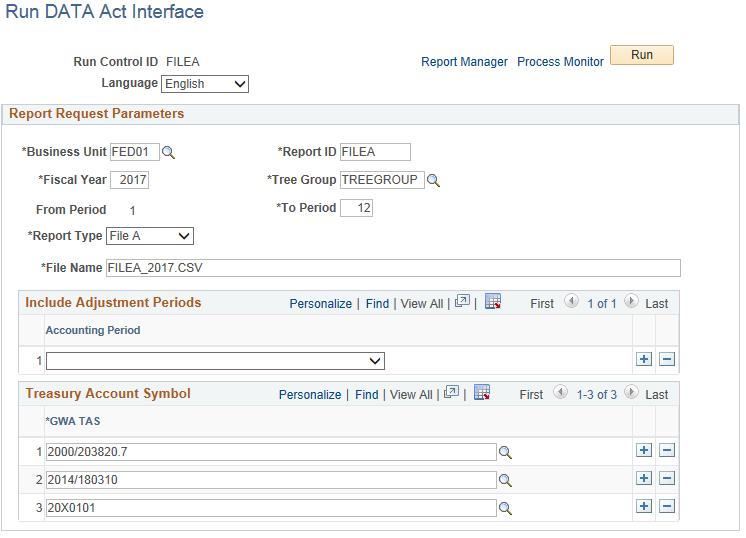Open Business Unit lookup magnifier
Image resolution: width=746 pixels, height=538 pixels.
168,153
